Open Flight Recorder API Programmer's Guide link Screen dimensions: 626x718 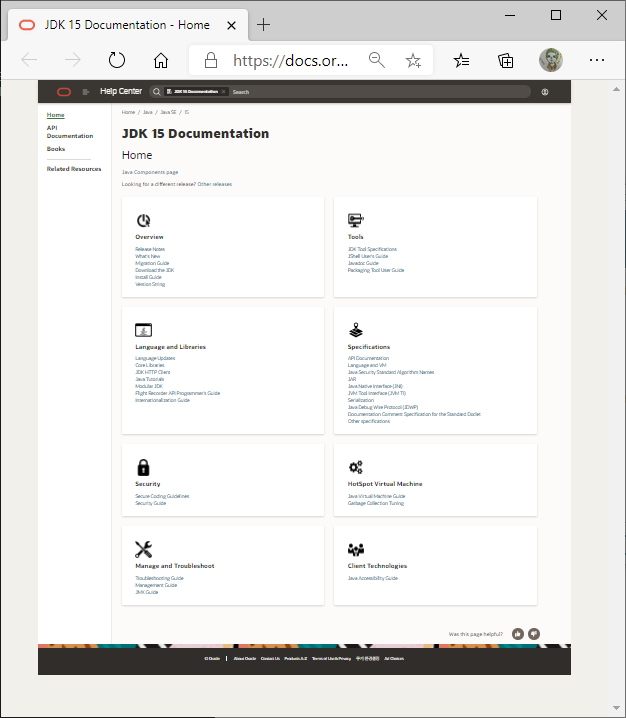(x=177, y=393)
